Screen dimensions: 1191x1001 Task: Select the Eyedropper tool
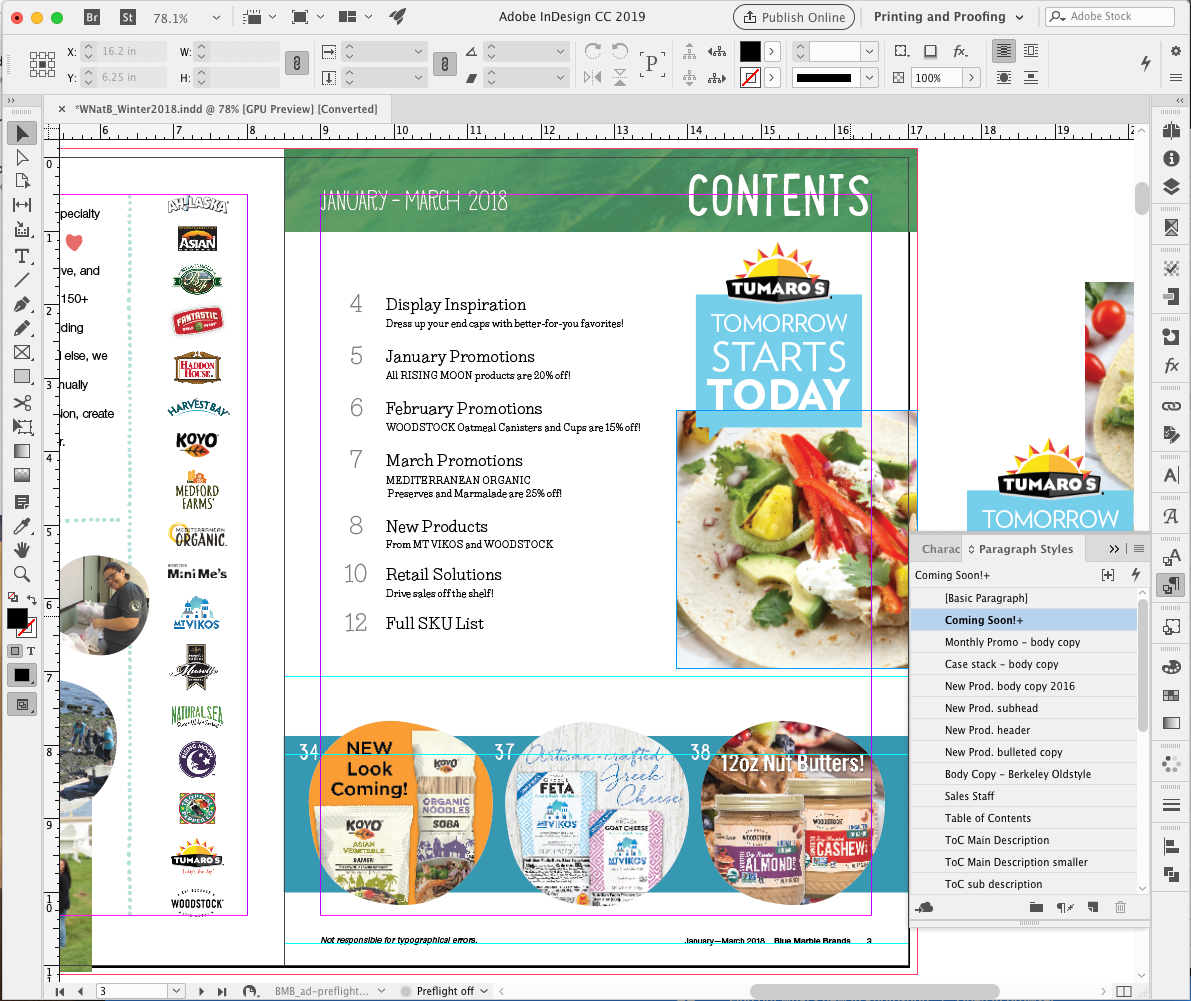22,526
